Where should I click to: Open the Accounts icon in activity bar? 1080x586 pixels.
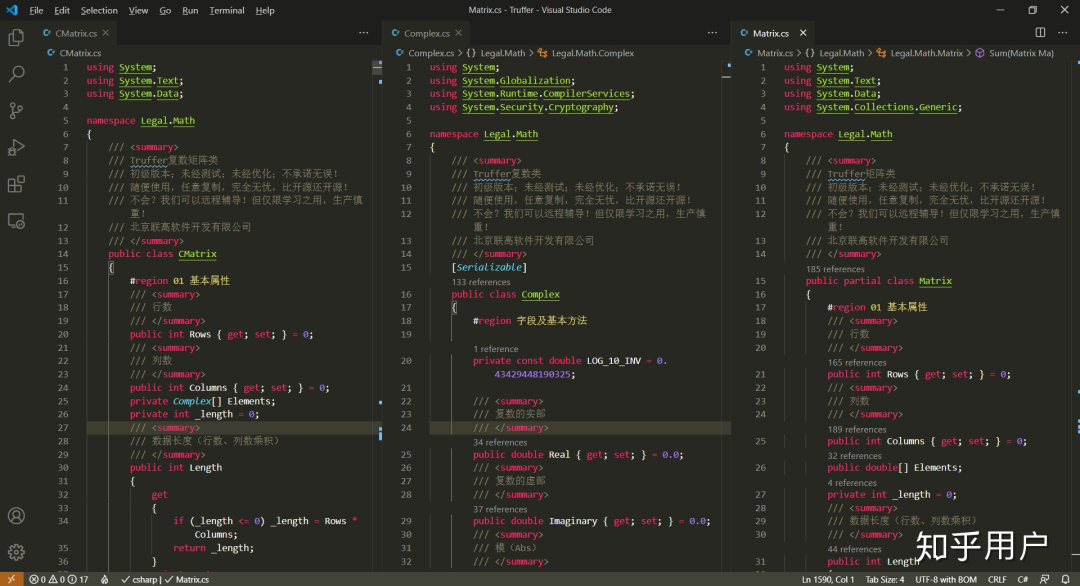pos(16,516)
